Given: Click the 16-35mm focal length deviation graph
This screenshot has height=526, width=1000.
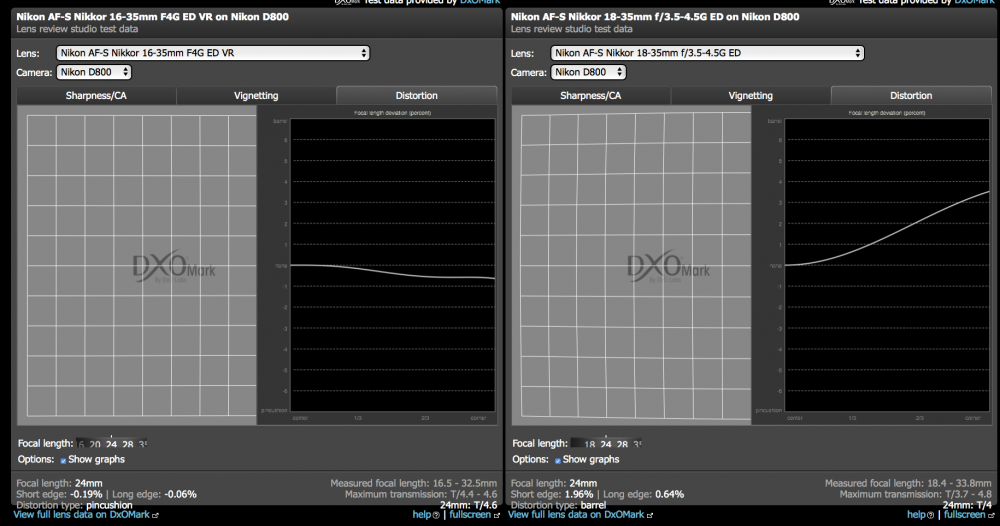Looking at the screenshot, I should [x=392, y=265].
